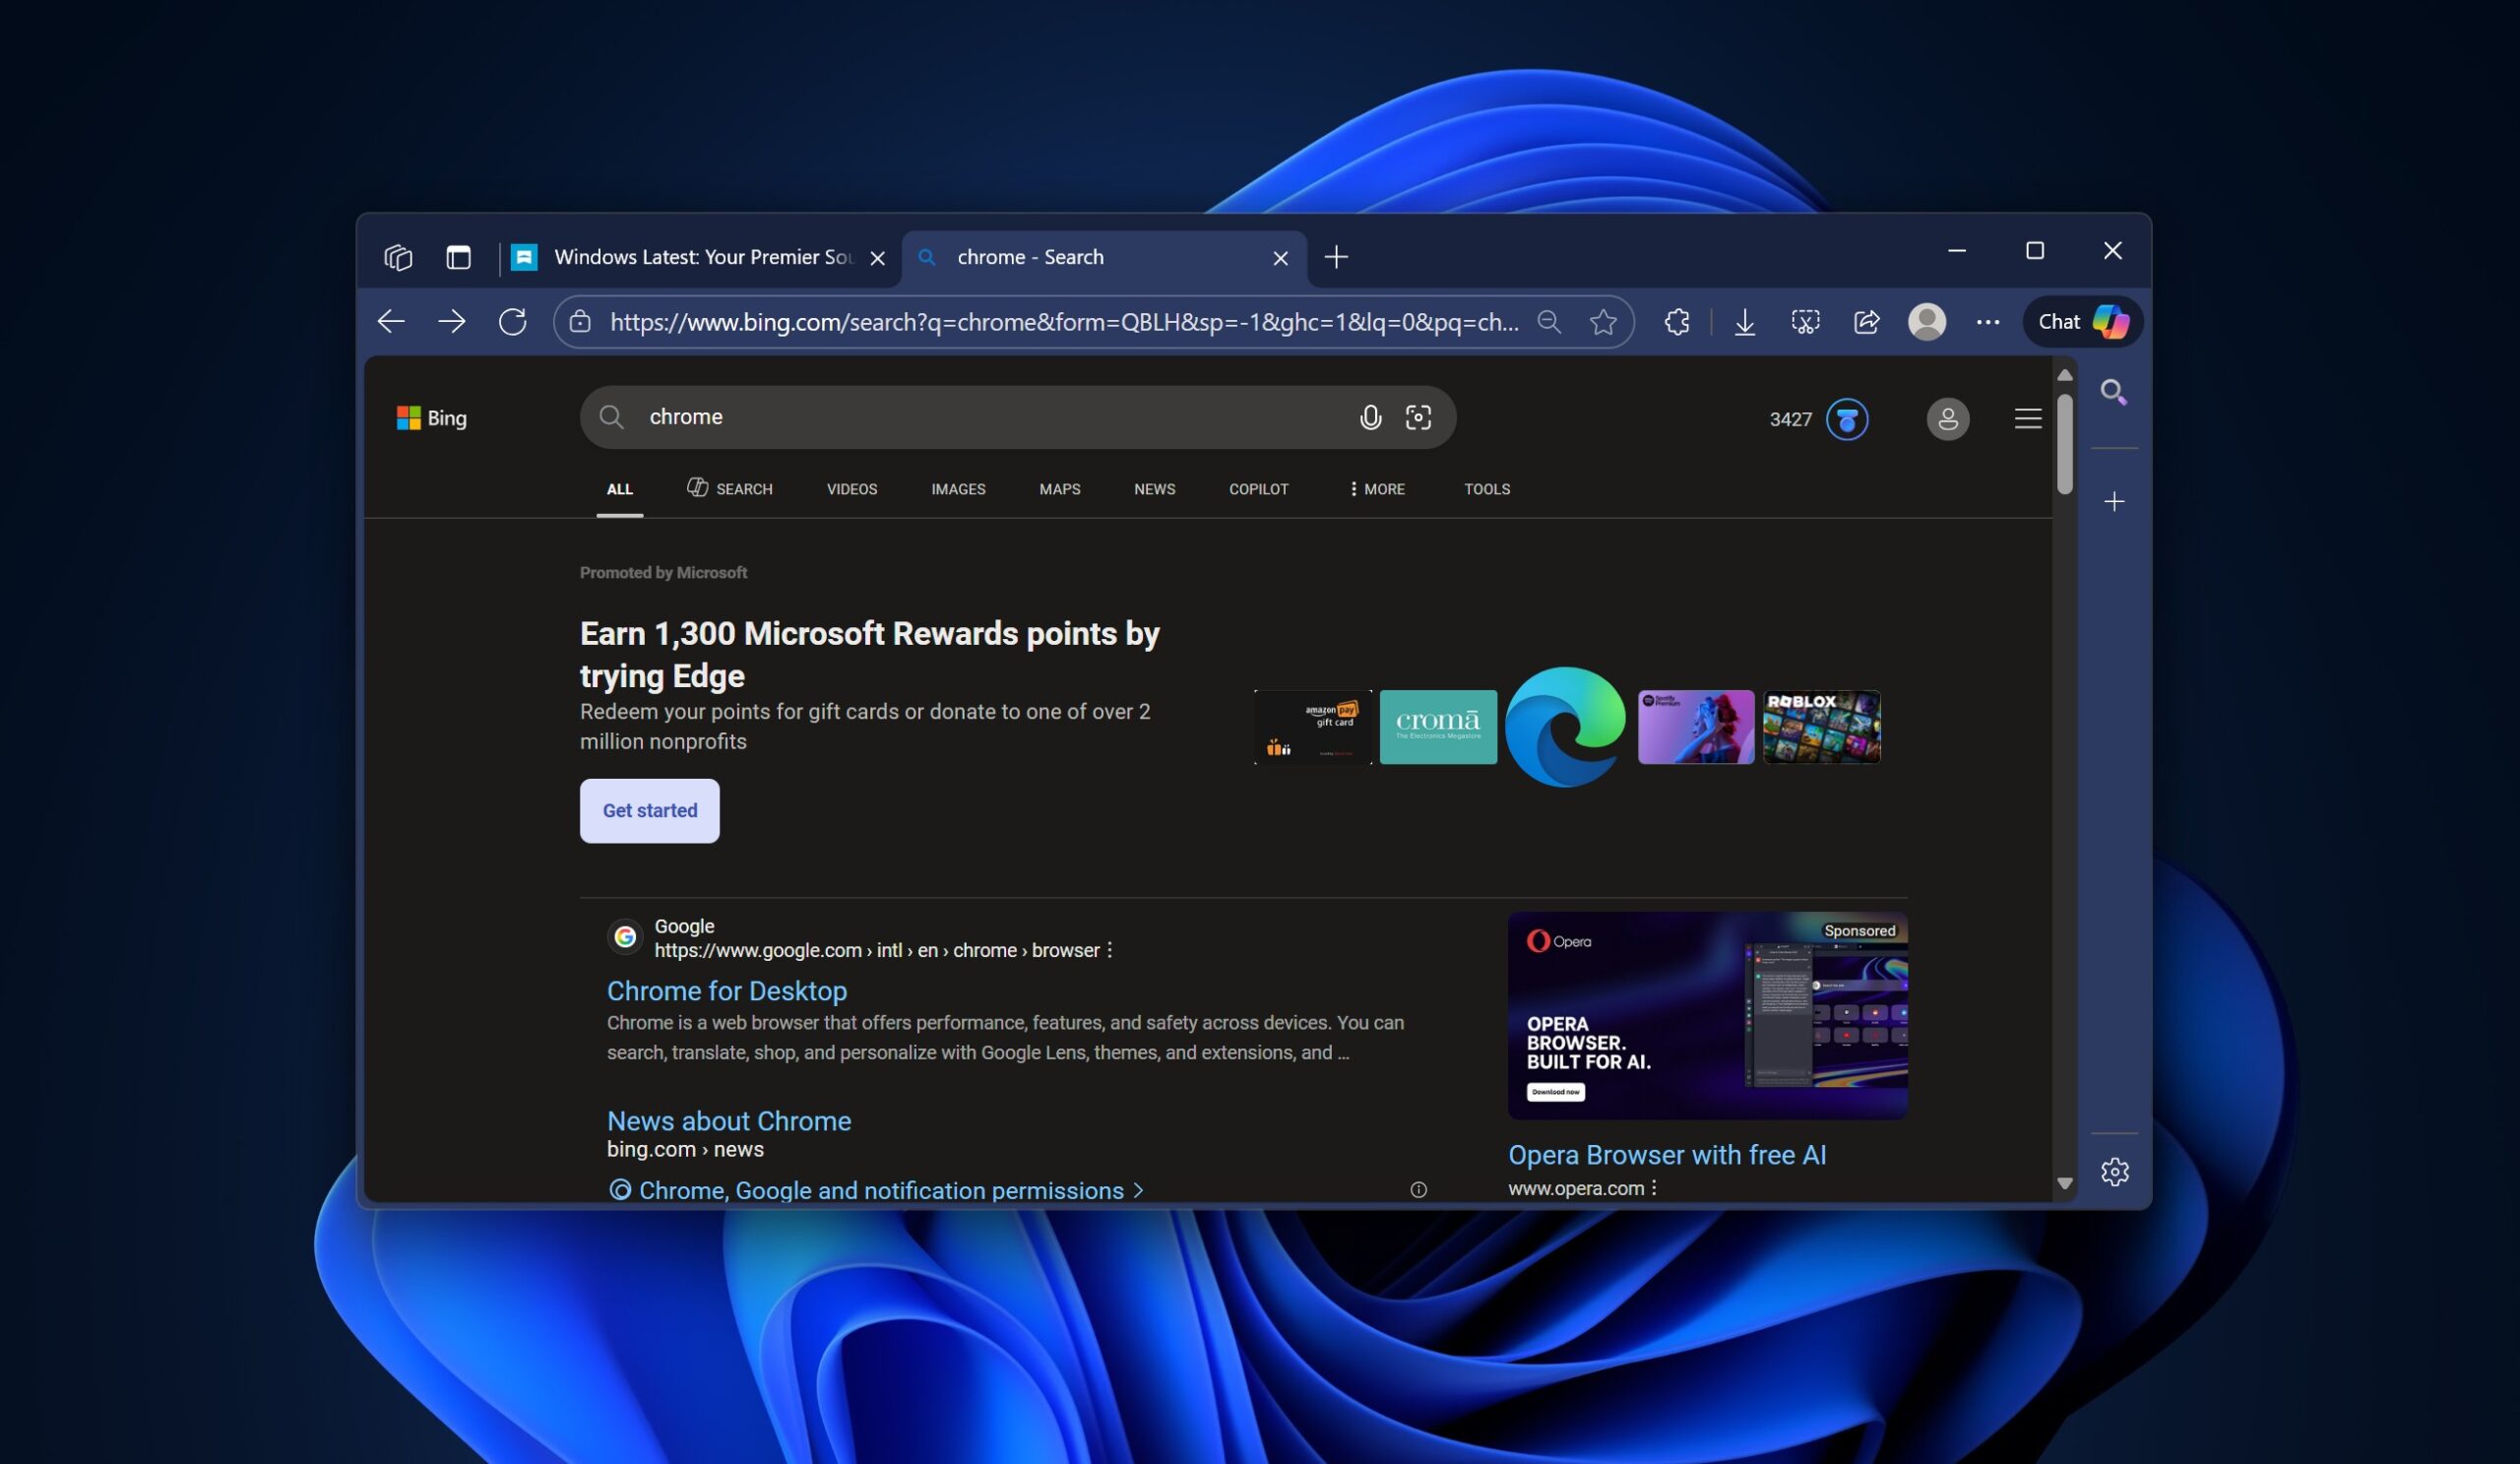Open the Bing hamburger menu
Image resolution: width=2520 pixels, height=1464 pixels.
(2027, 418)
